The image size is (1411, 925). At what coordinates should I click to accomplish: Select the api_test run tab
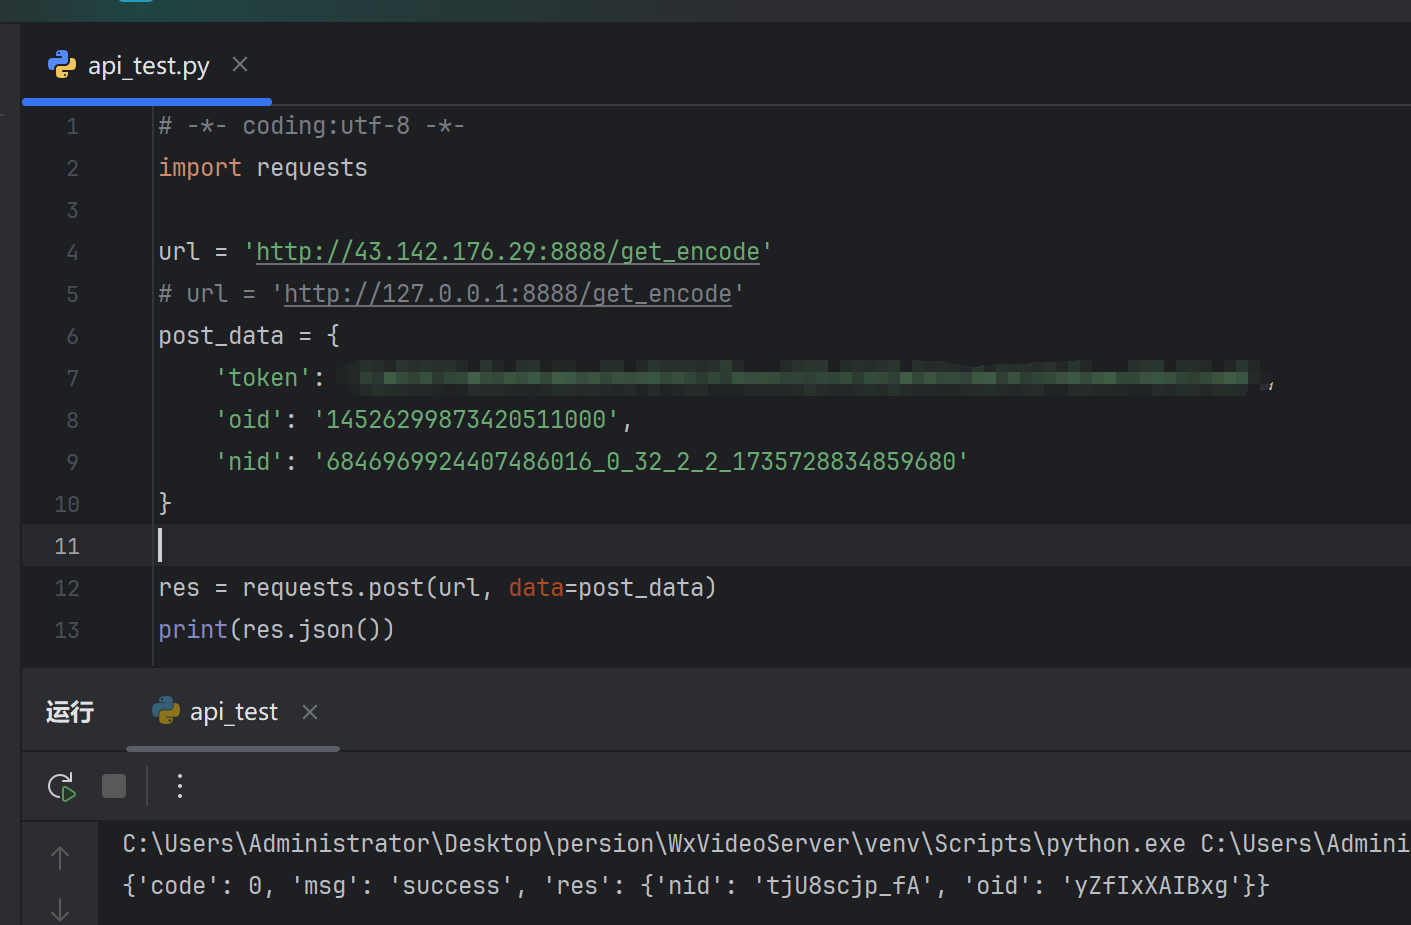234,712
